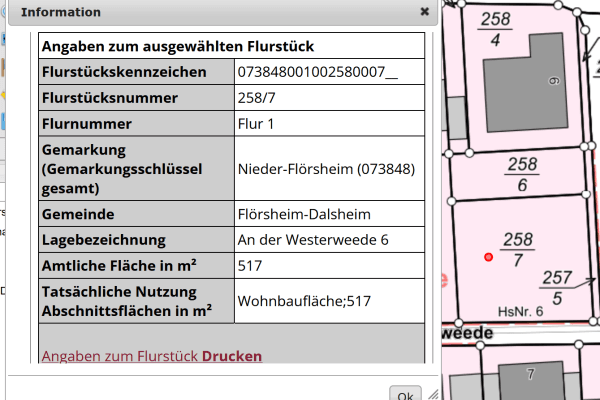The image size is (600, 400).
Task: Click parcel 258/7 label on map
Action: point(518,250)
